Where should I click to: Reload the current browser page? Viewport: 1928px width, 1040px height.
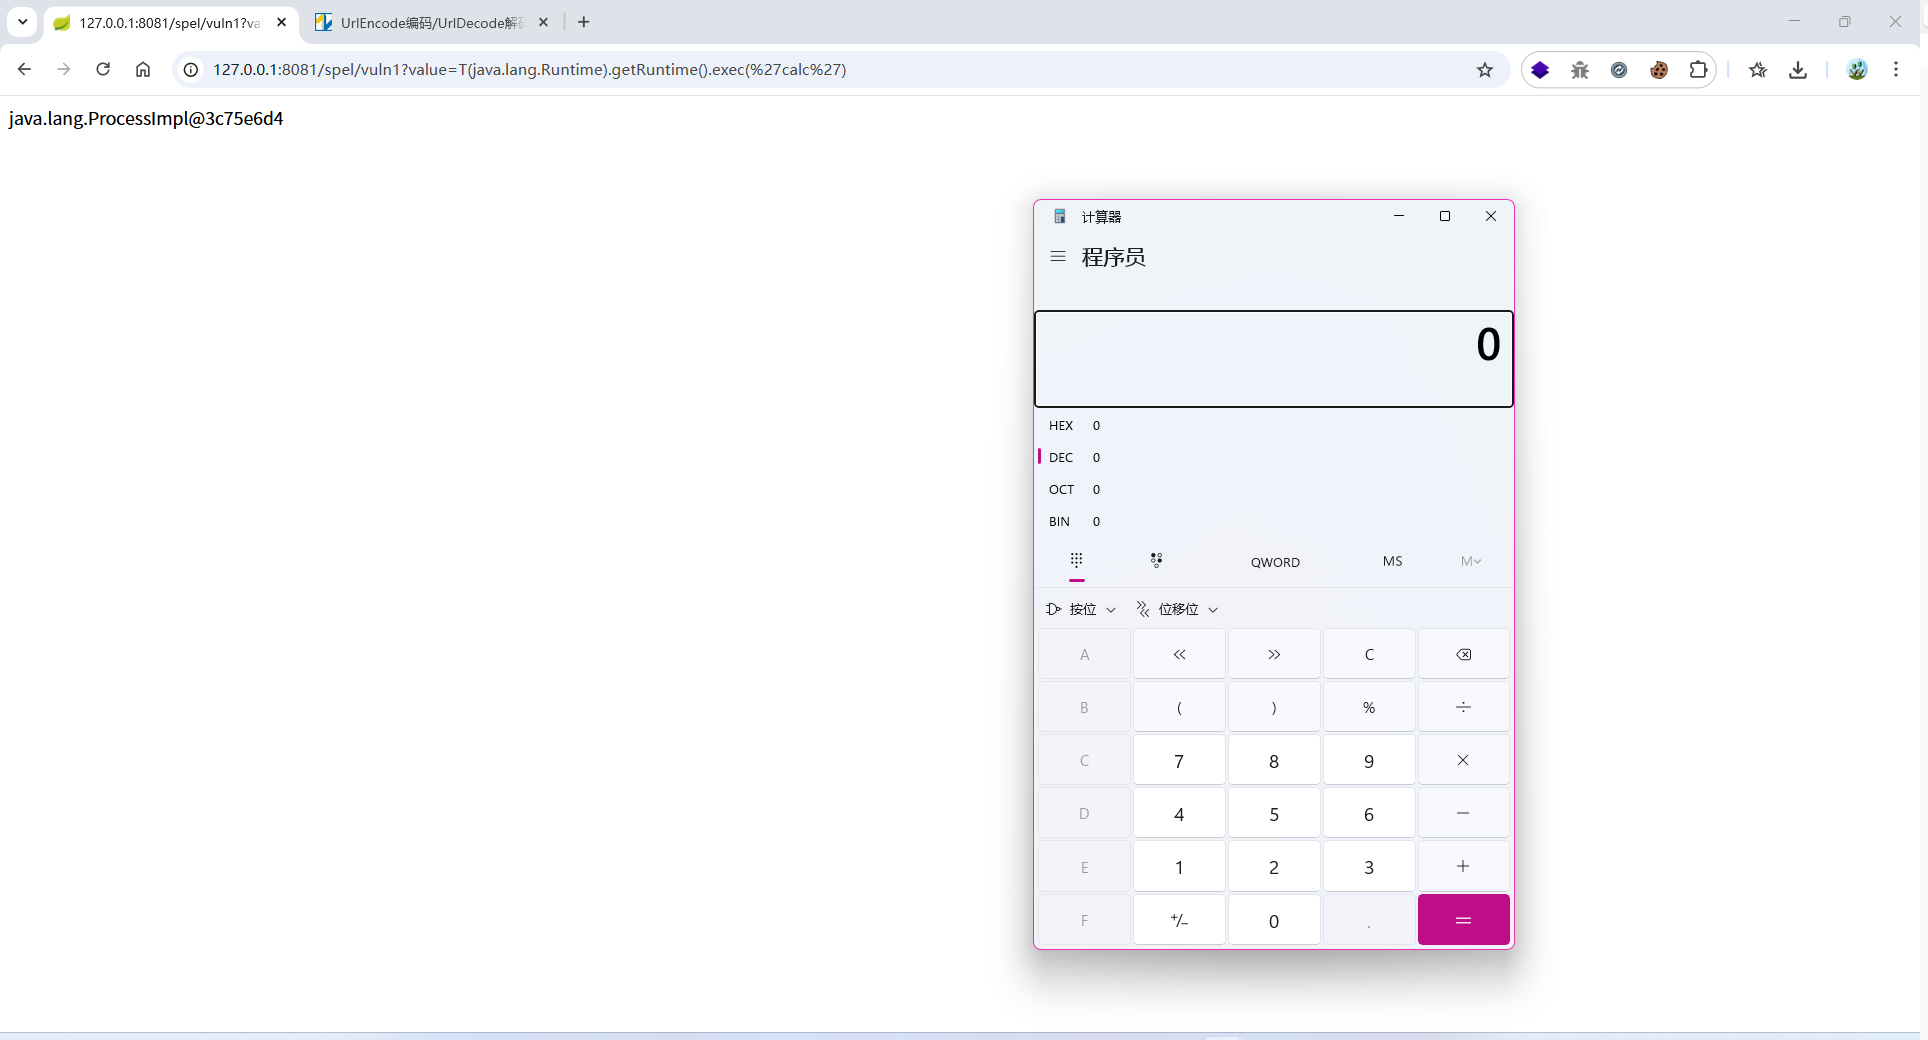tap(103, 69)
